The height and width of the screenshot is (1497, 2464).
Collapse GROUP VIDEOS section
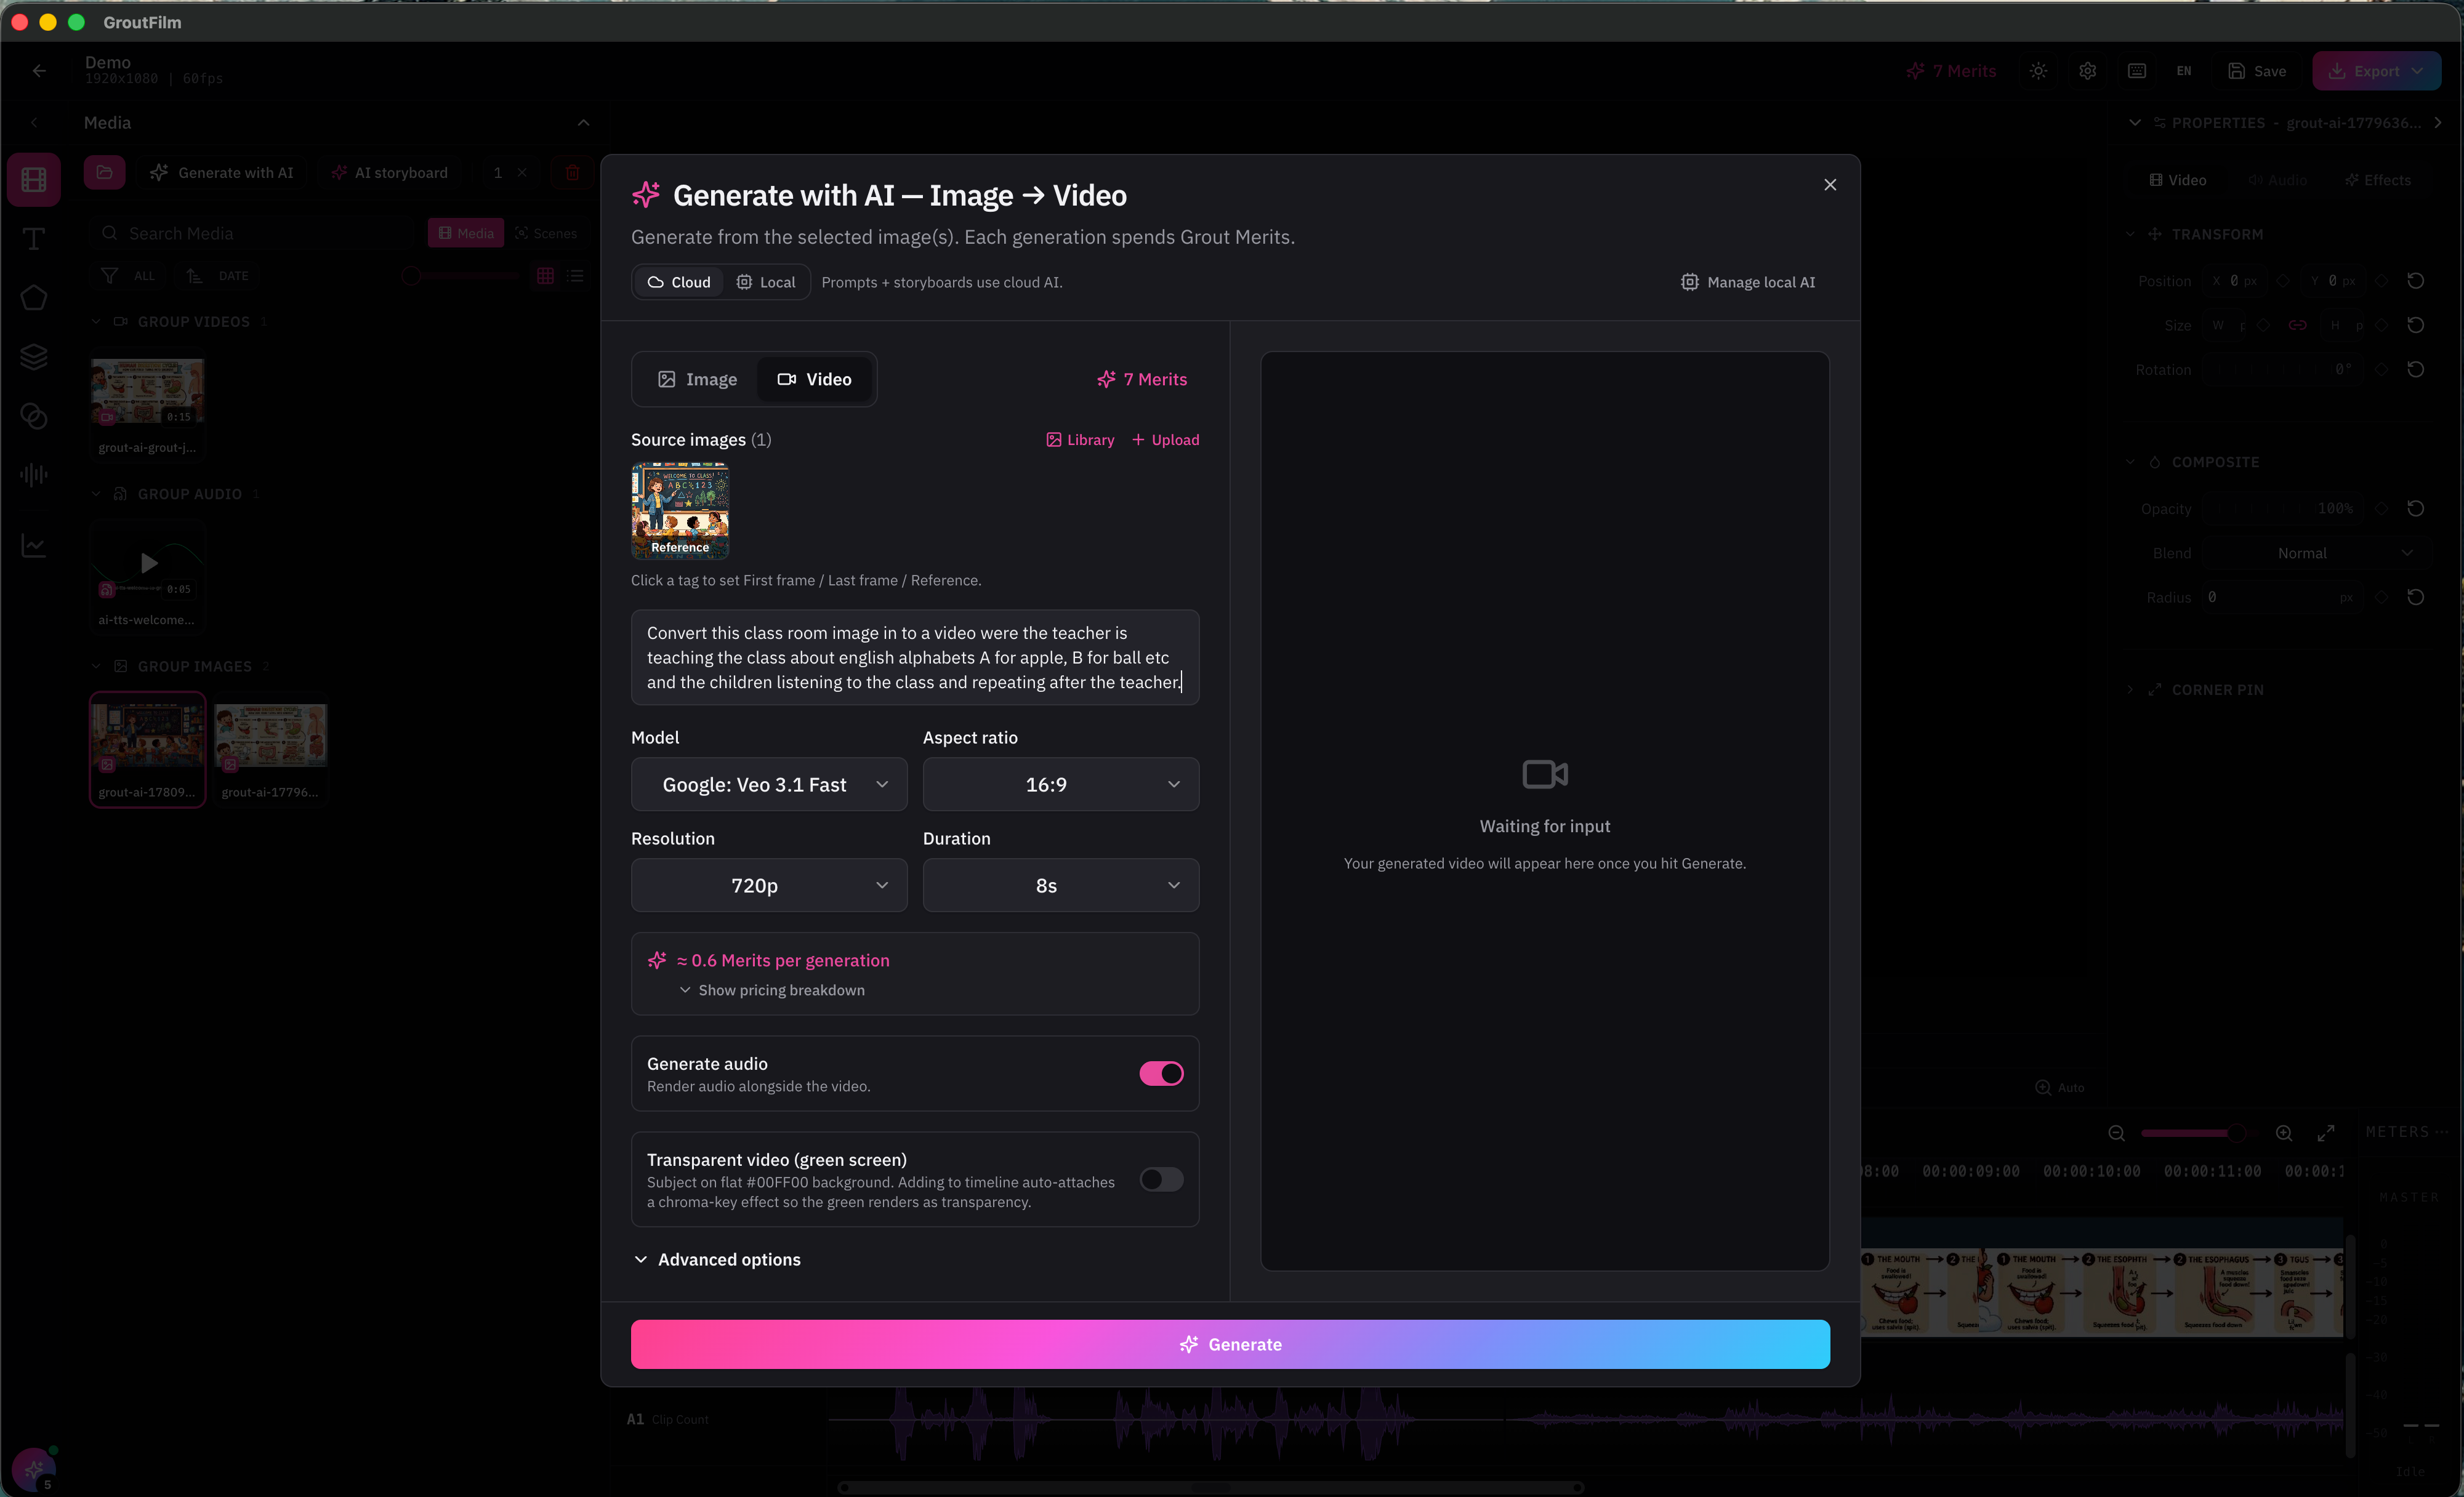(x=96, y=322)
